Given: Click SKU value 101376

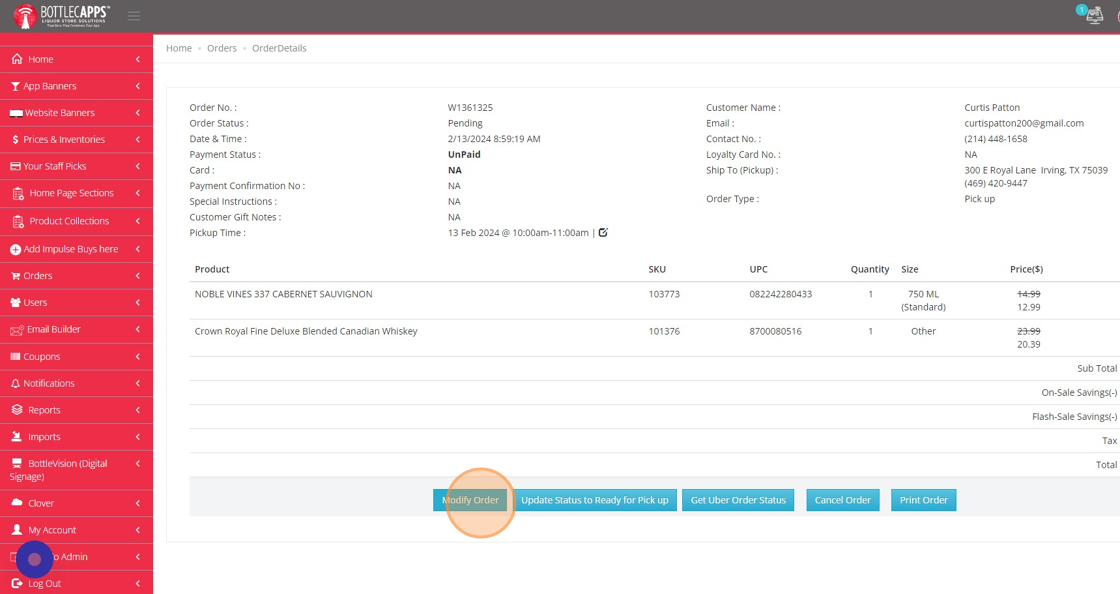Looking at the screenshot, I should click(664, 331).
